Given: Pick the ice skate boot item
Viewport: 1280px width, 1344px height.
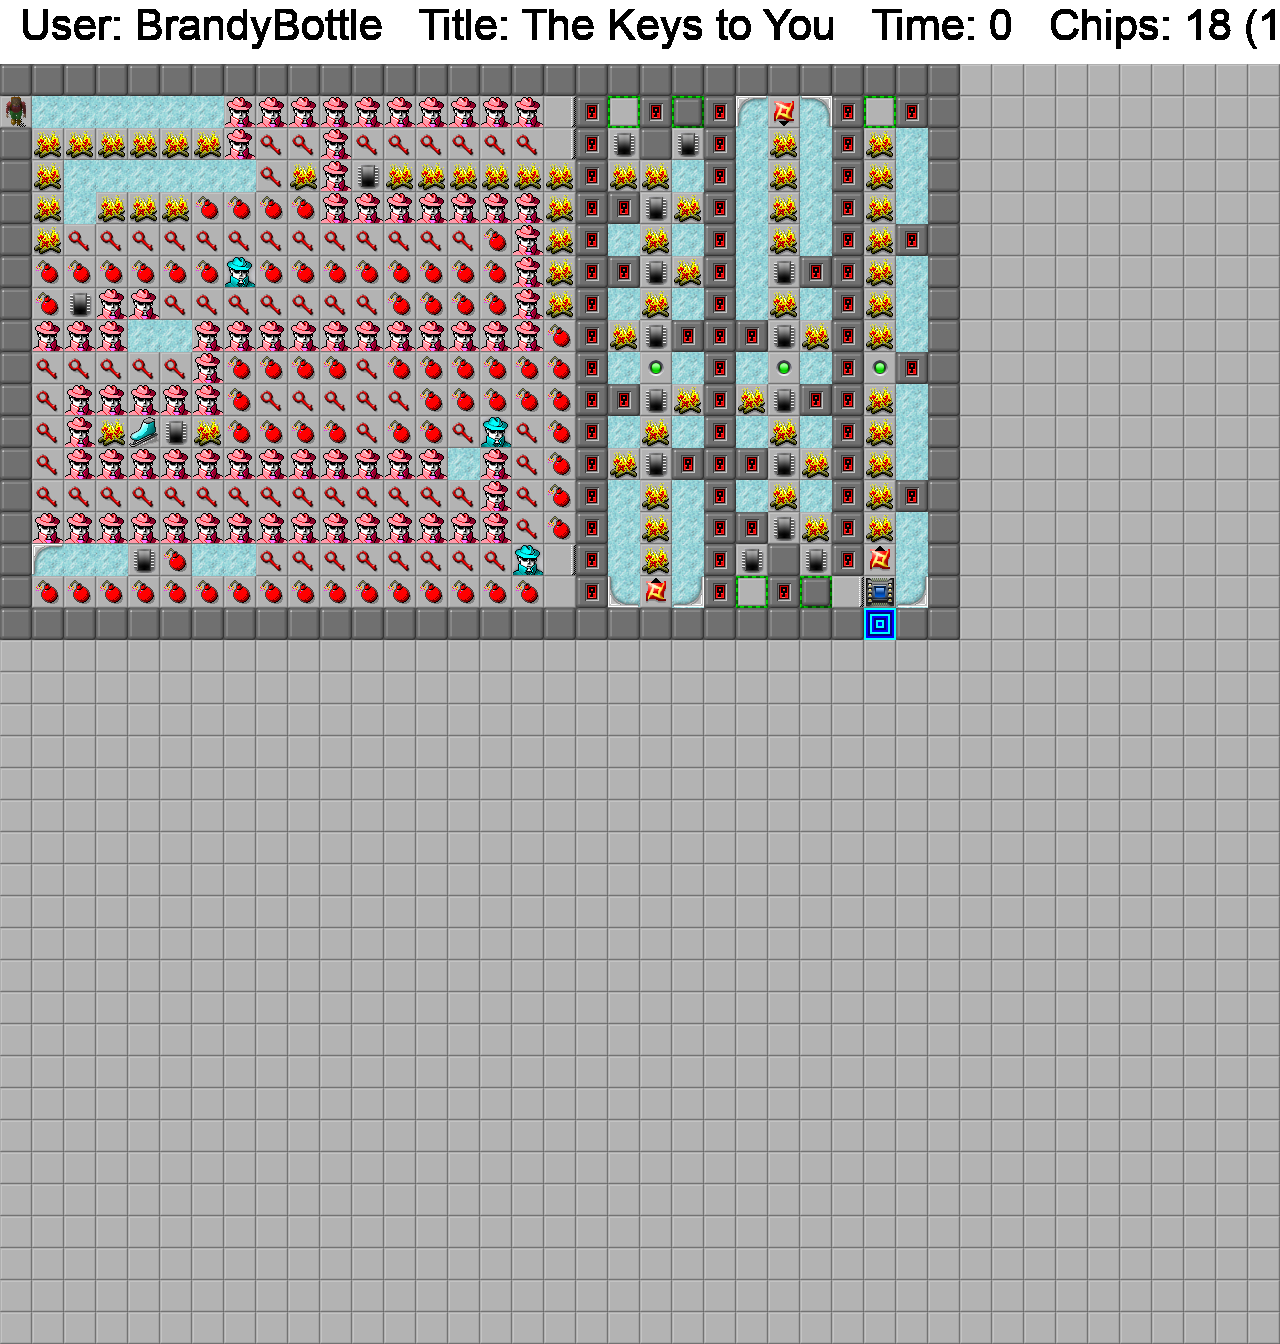Looking at the screenshot, I should (x=144, y=432).
